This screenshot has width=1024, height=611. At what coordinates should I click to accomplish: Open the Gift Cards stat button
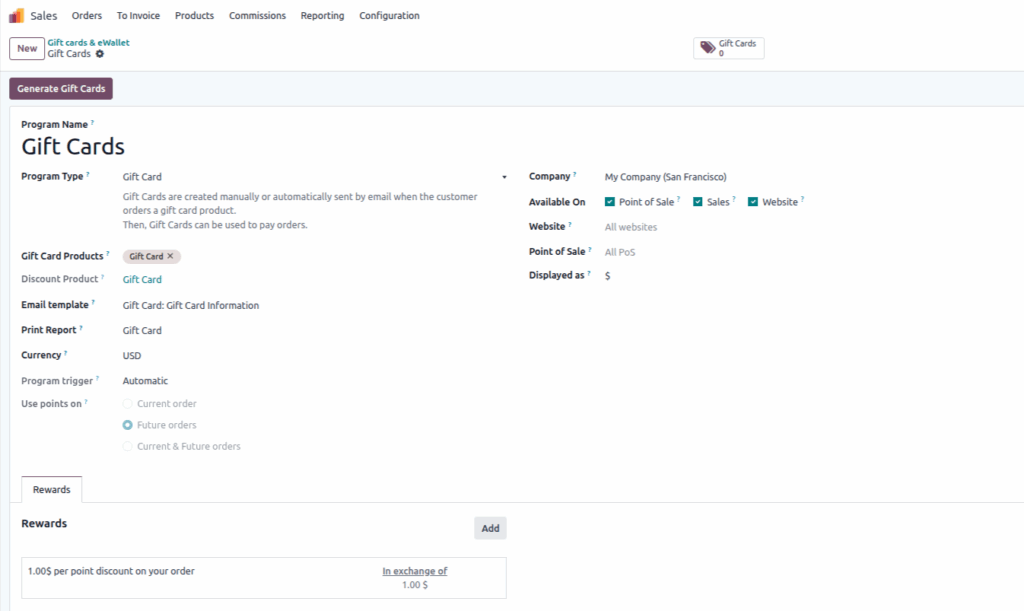coord(729,48)
